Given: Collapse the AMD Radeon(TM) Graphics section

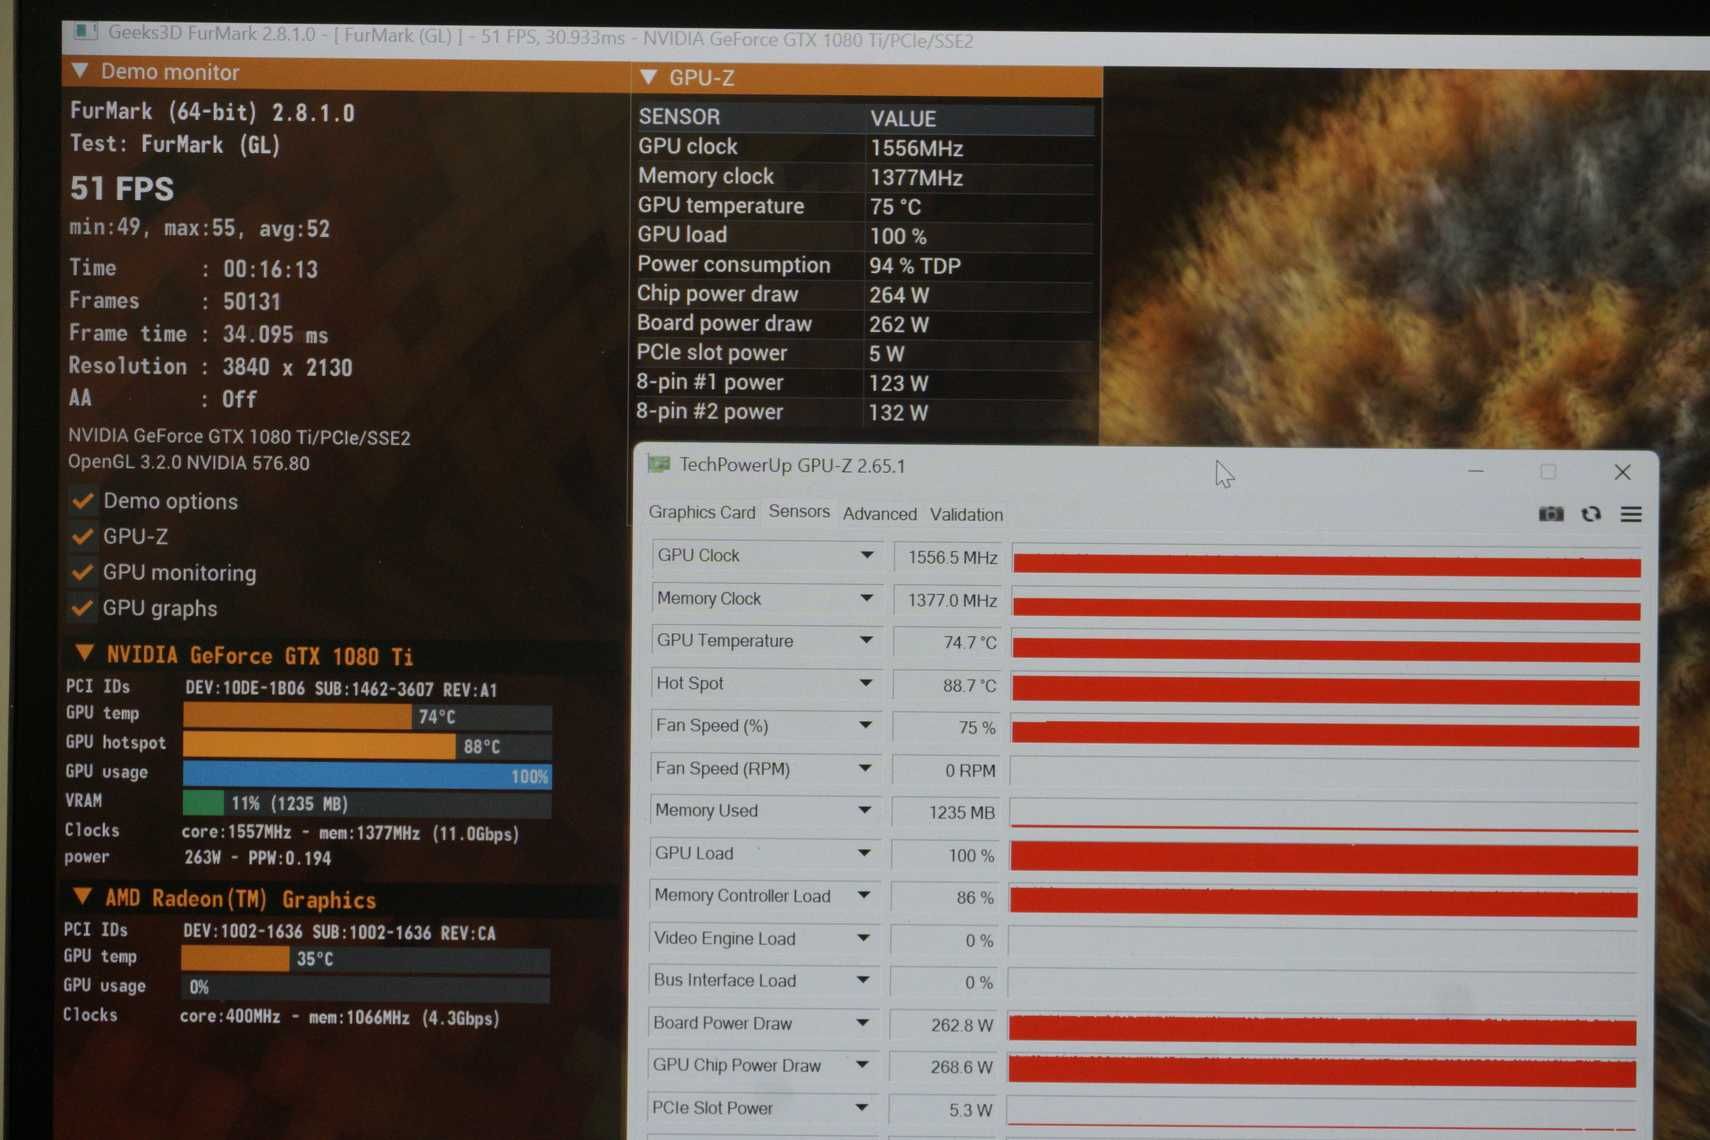Looking at the screenshot, I should click(83, 896).
